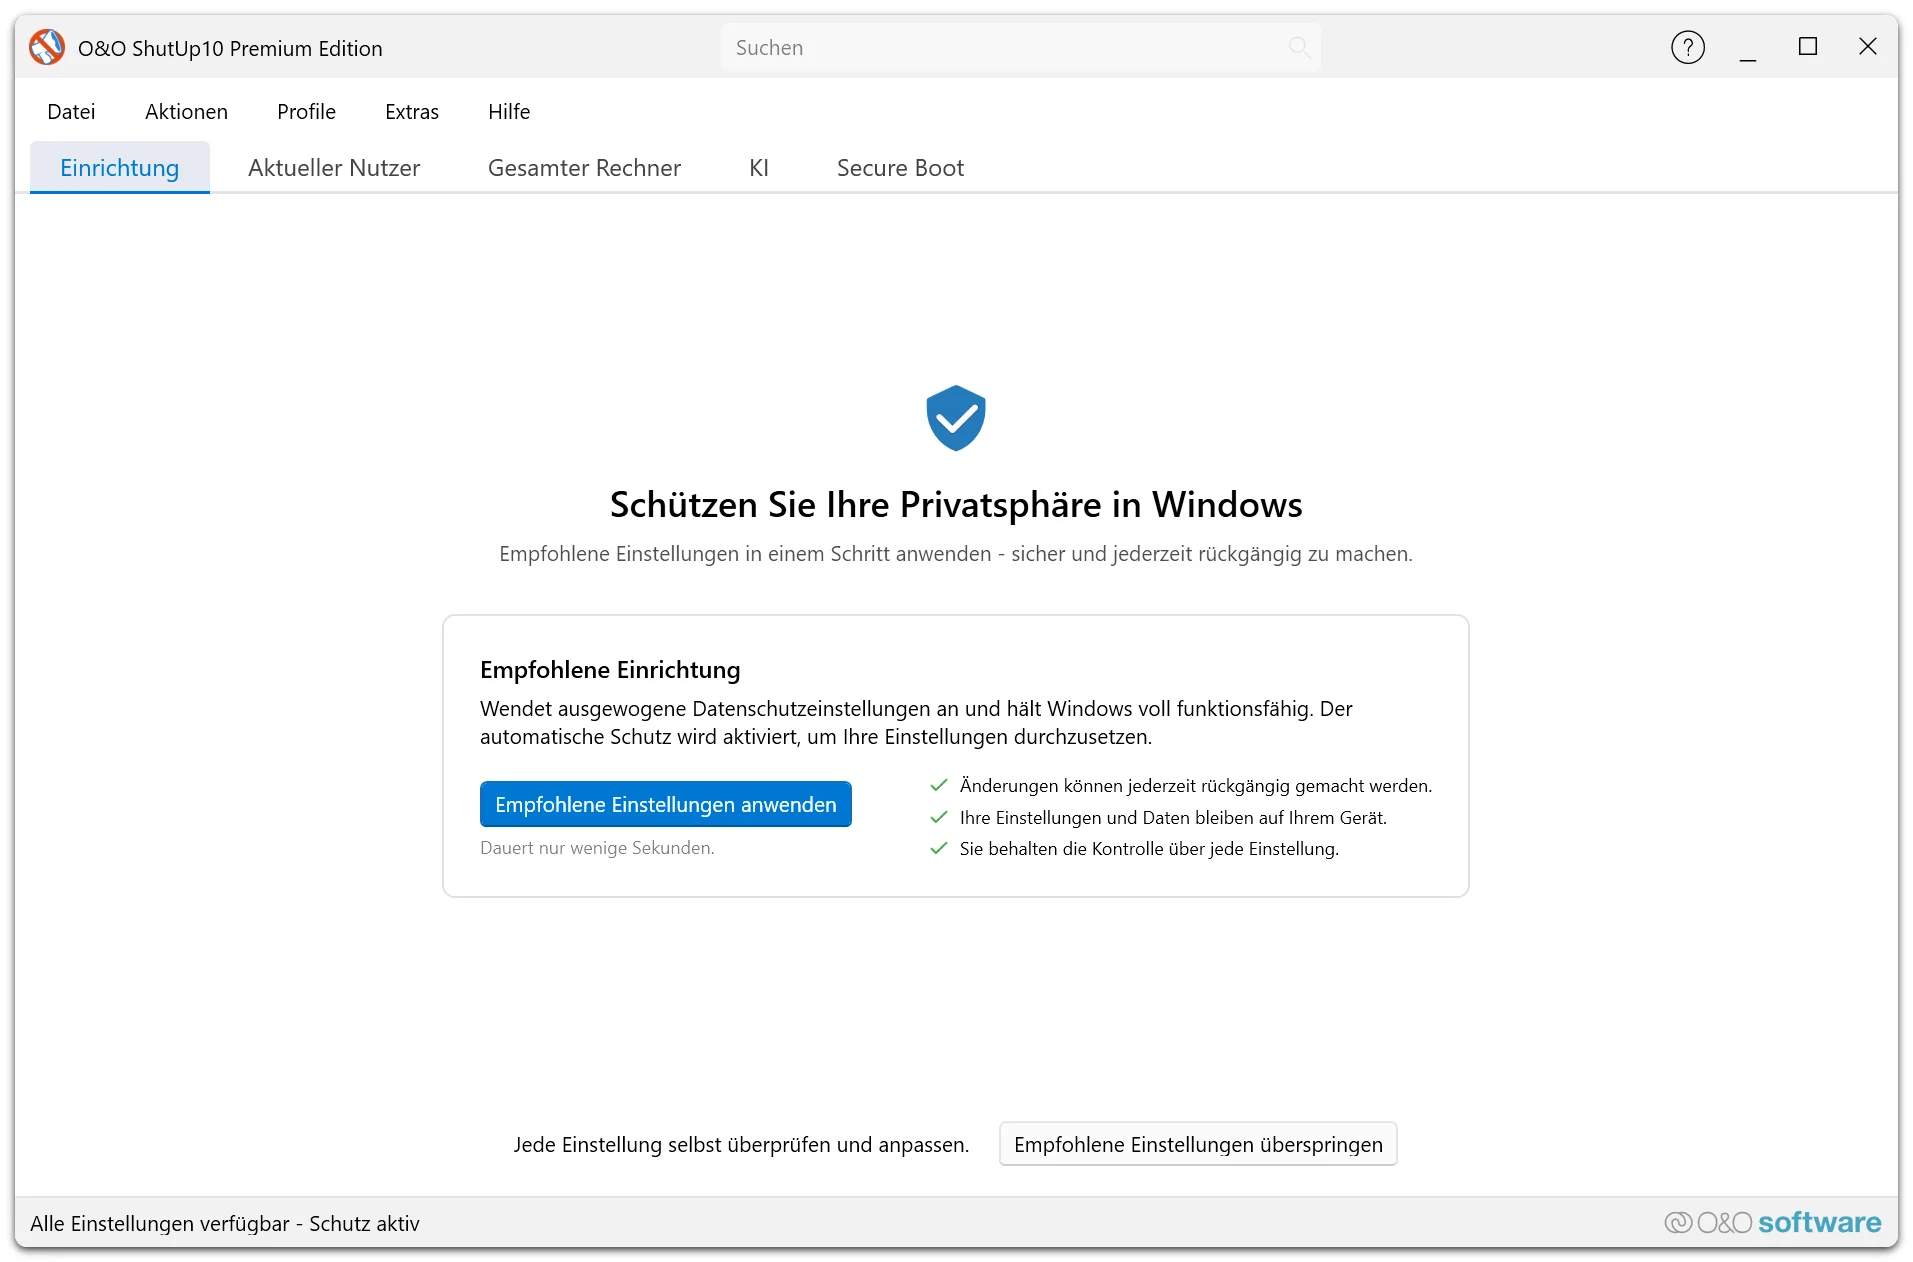The height and width of the screenshot is (1262, 1913).
Task: Open the Aktionen menu
Action: pos(186,111)
